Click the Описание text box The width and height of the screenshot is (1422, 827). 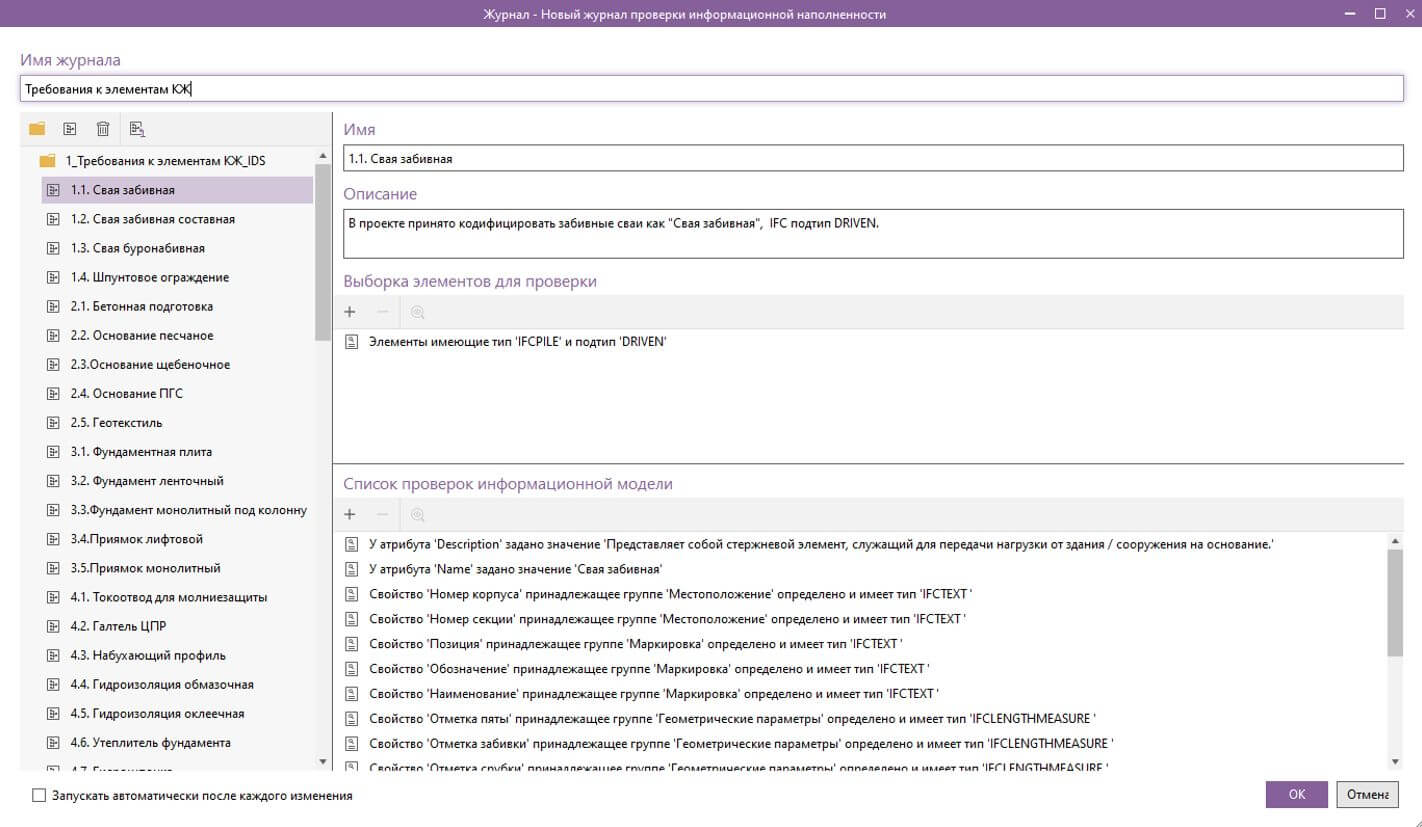(873, 233)
